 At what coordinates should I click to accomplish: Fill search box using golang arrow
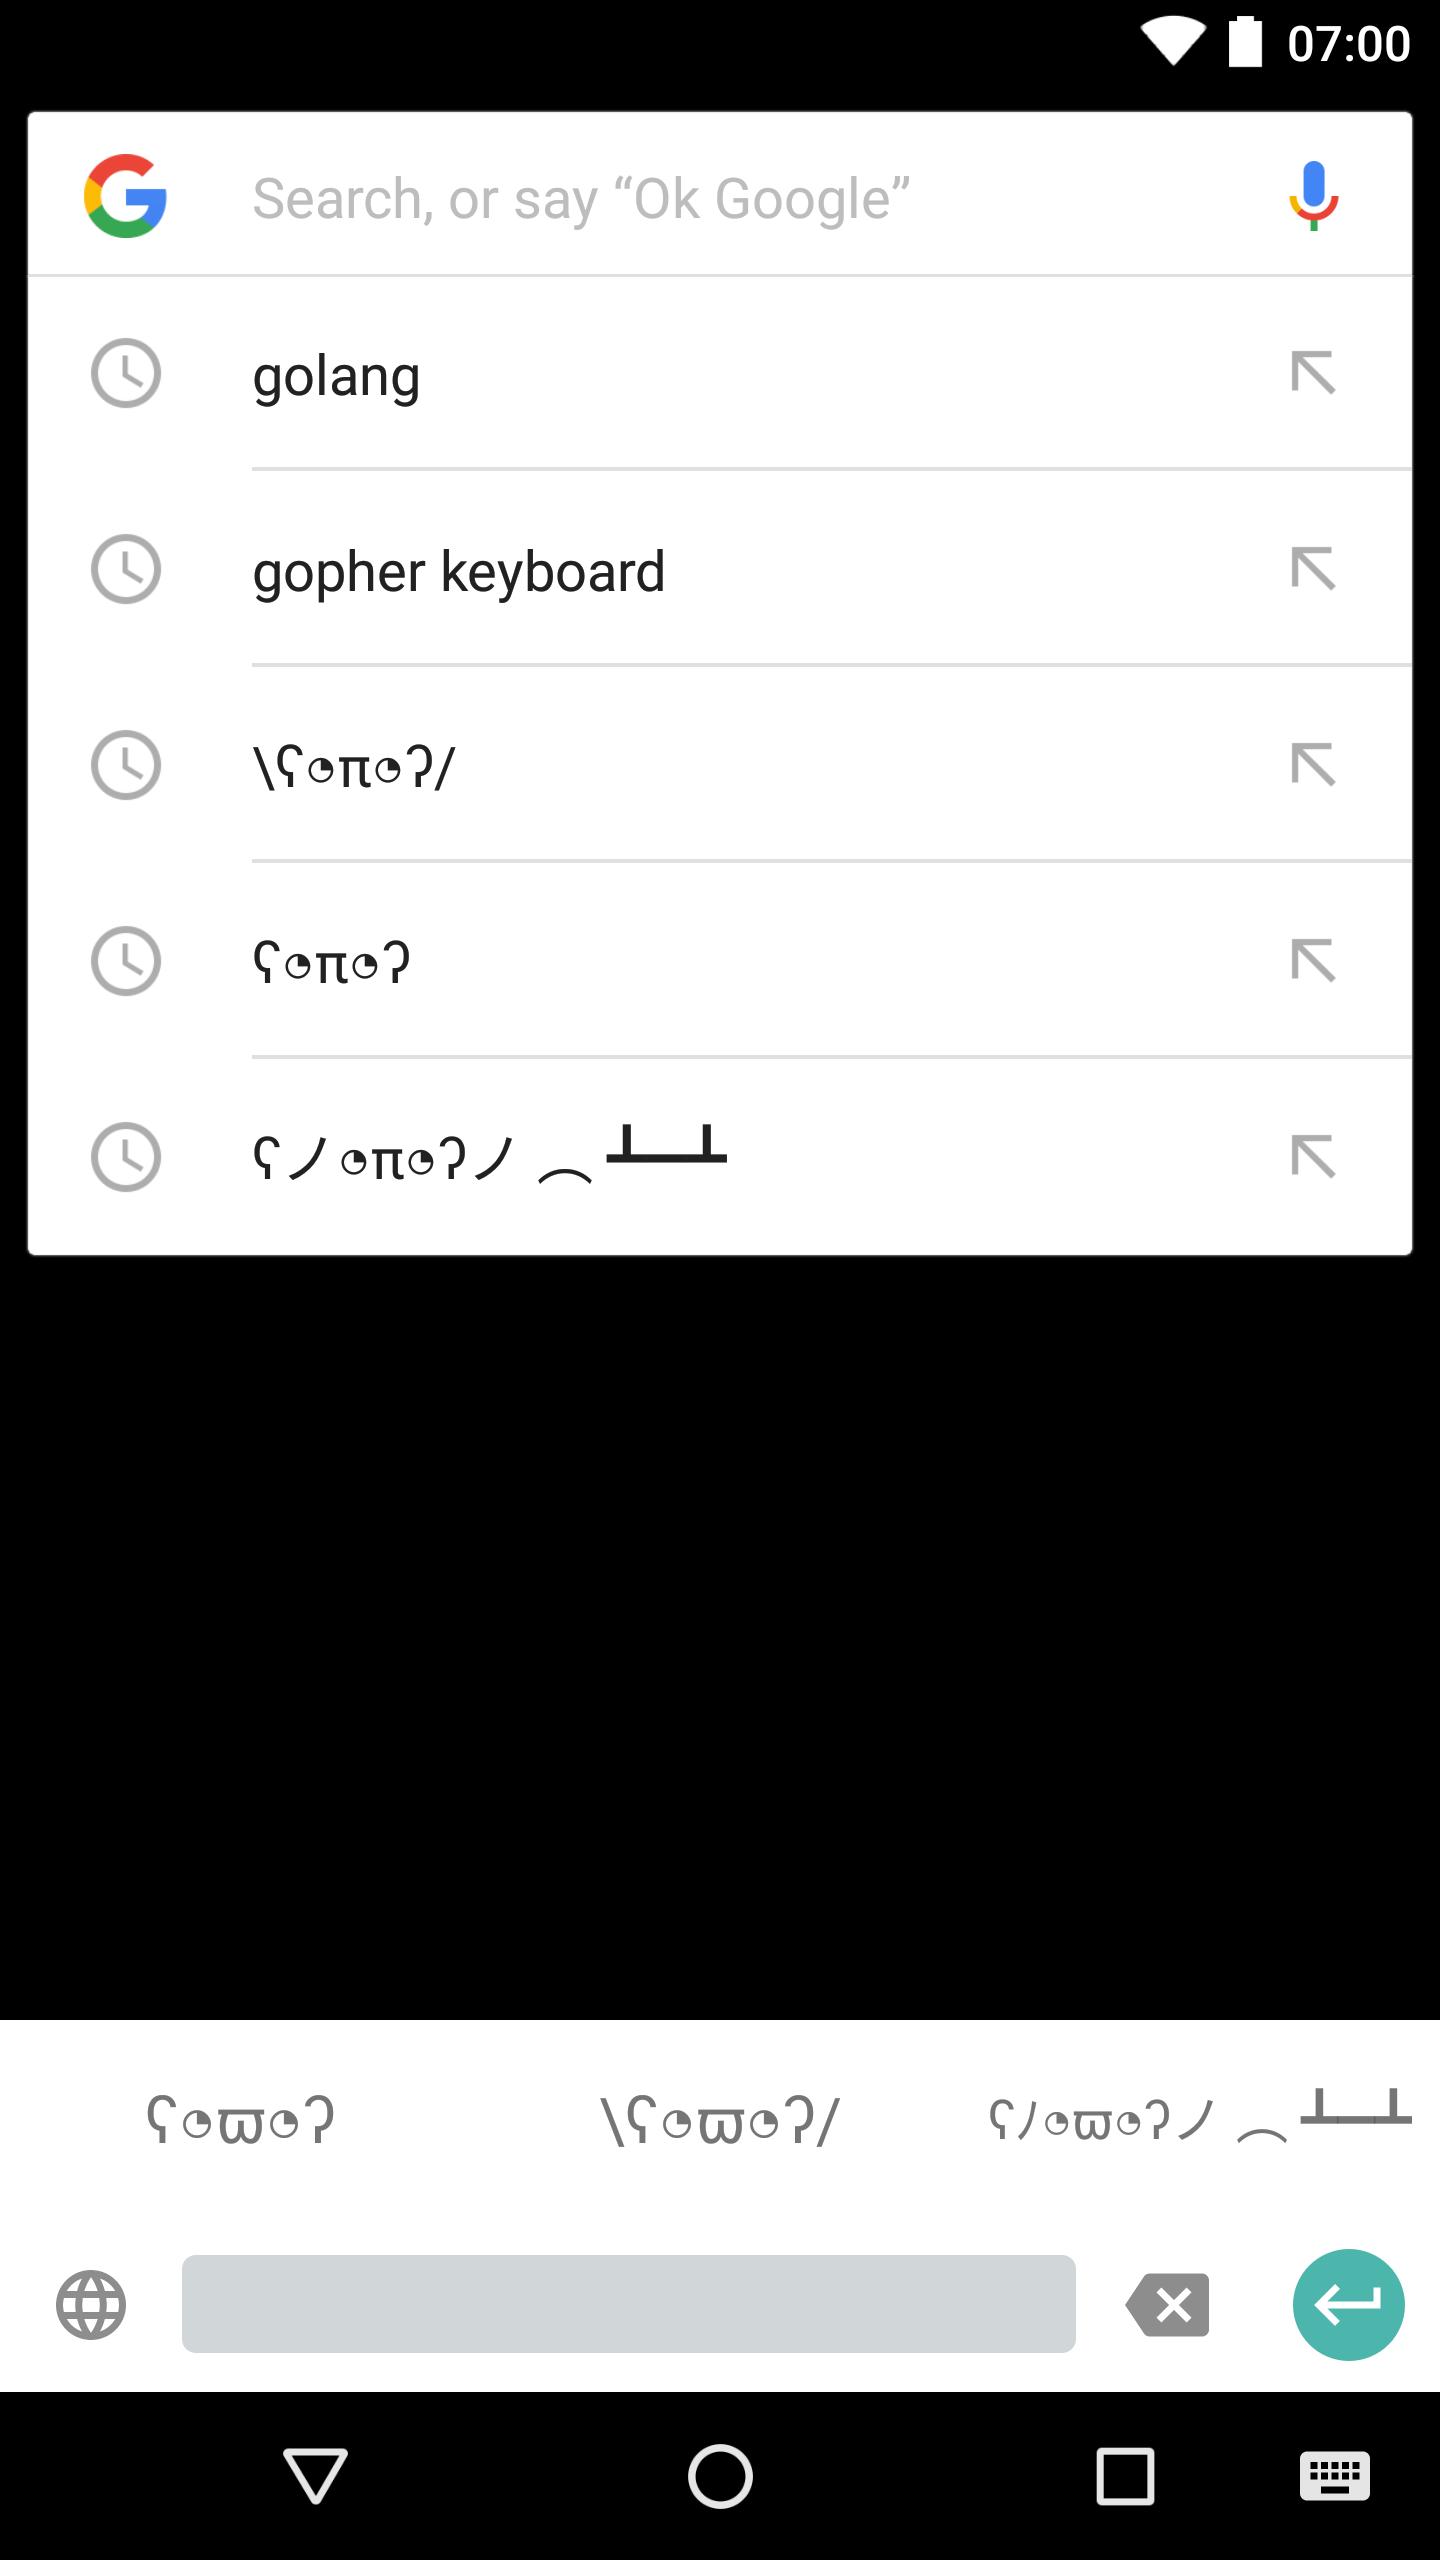(1313, 373)
